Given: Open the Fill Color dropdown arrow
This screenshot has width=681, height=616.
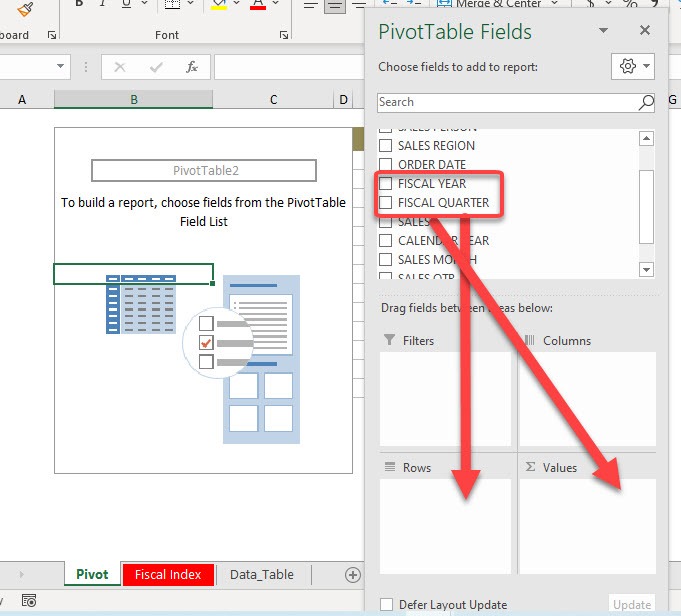Looking at the screenshot, I should coord(236,3).
